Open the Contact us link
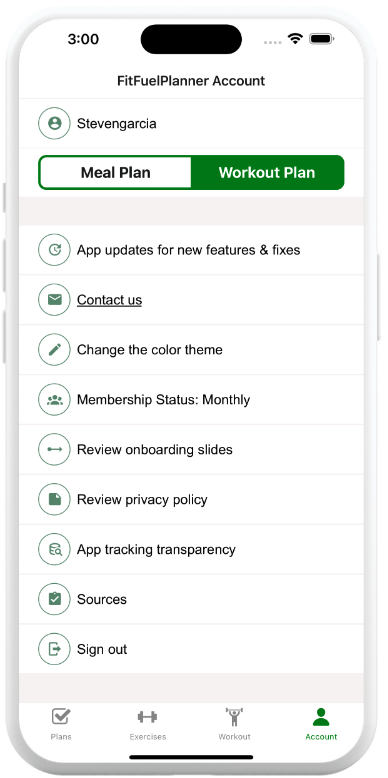The image size is (388, 778). coord(109,300)
